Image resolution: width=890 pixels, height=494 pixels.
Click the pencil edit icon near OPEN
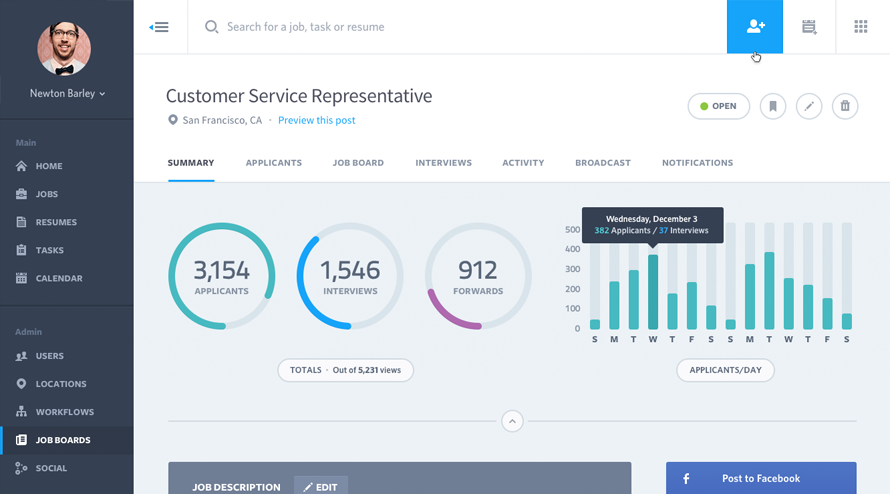click(x=809, y=106)
